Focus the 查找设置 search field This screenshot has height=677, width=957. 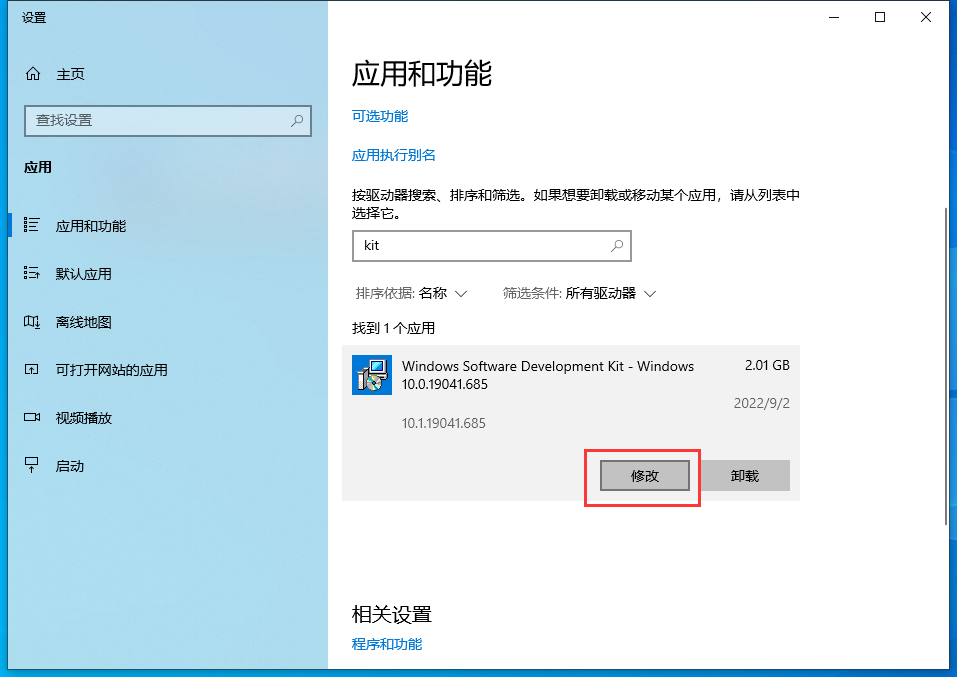click(168, 121)
